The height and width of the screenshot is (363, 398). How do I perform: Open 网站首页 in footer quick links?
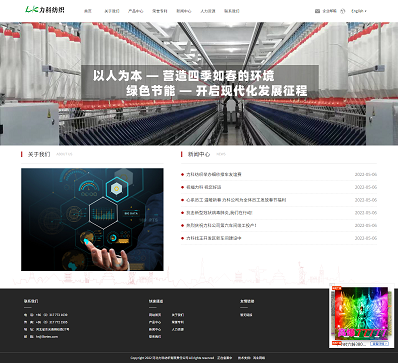tap(155, 315)
